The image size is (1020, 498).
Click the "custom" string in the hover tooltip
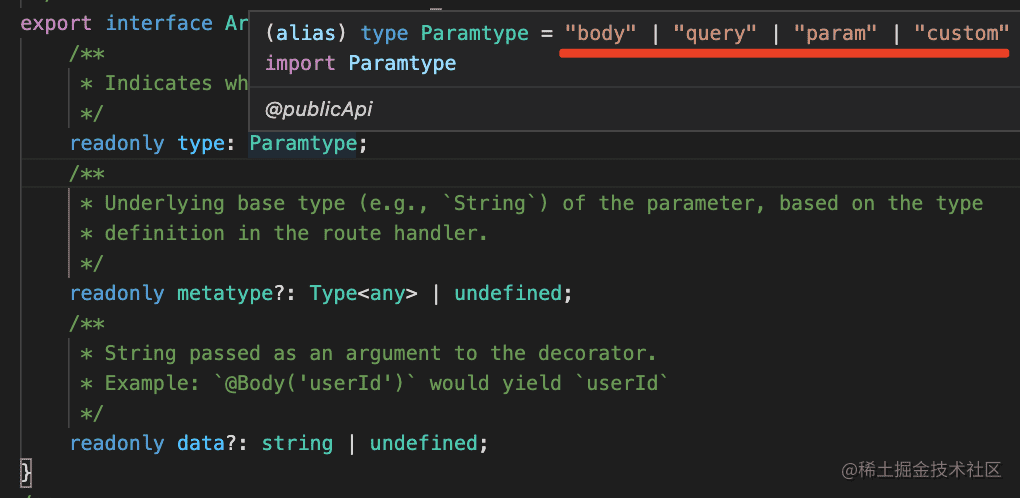(x=962, y=33)
